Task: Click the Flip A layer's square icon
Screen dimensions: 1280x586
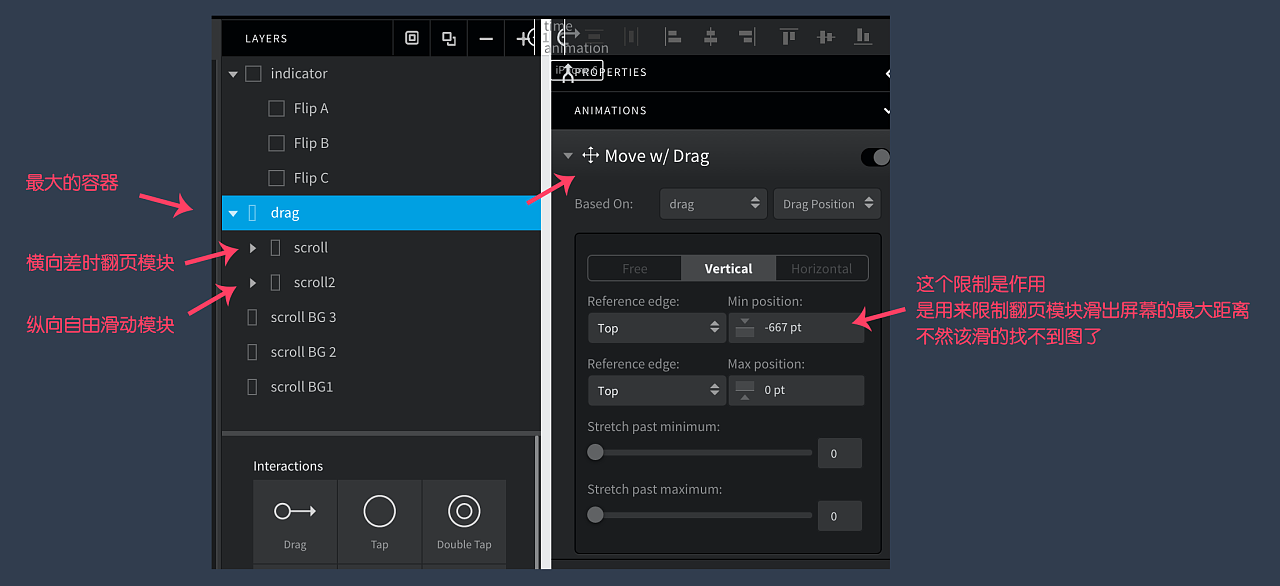Action: point(277,108)
